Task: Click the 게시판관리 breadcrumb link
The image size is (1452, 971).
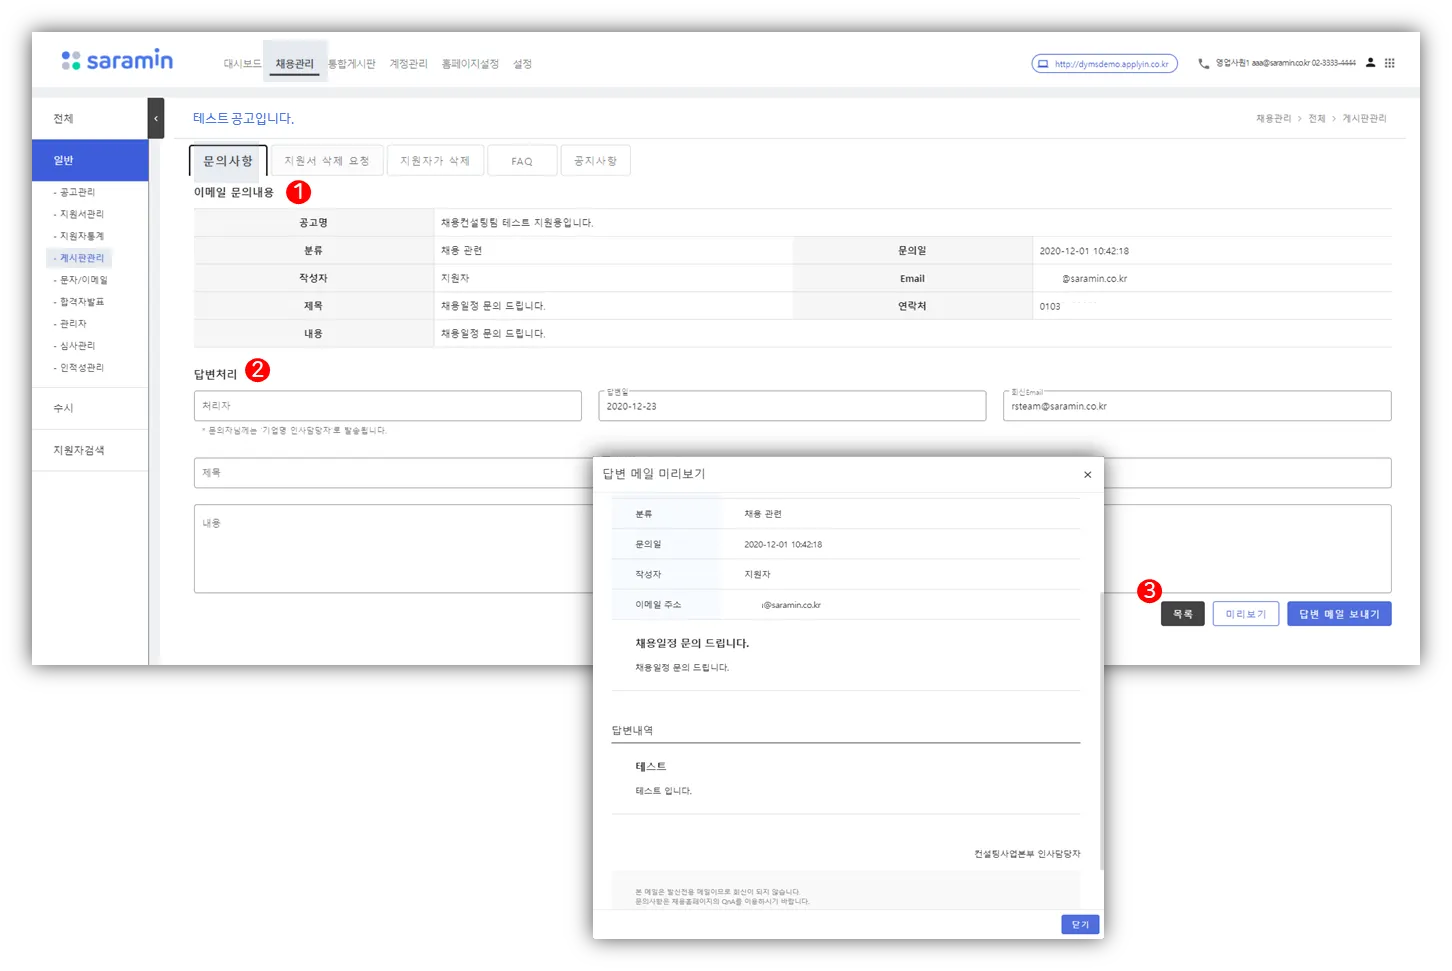Action: point(1364,119)
